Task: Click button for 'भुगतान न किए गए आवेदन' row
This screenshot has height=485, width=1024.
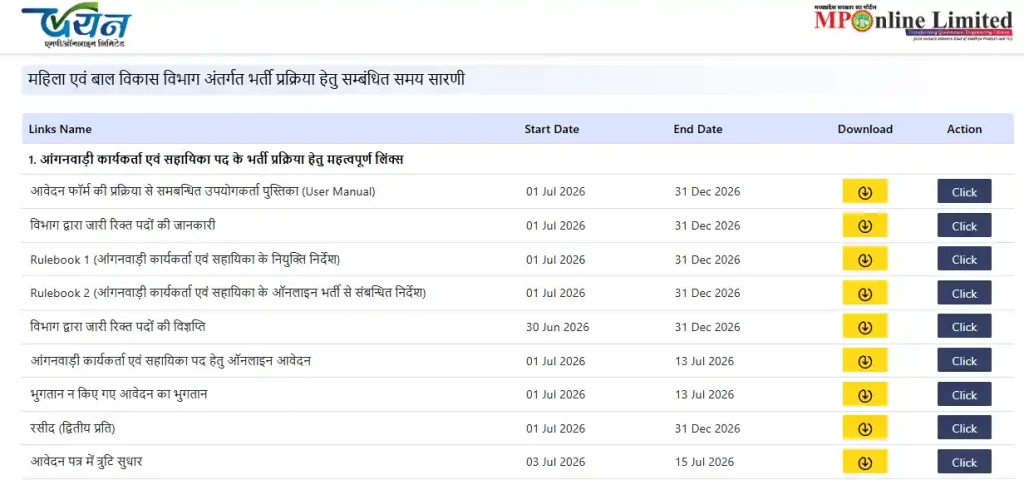Action: click(964, 395)
